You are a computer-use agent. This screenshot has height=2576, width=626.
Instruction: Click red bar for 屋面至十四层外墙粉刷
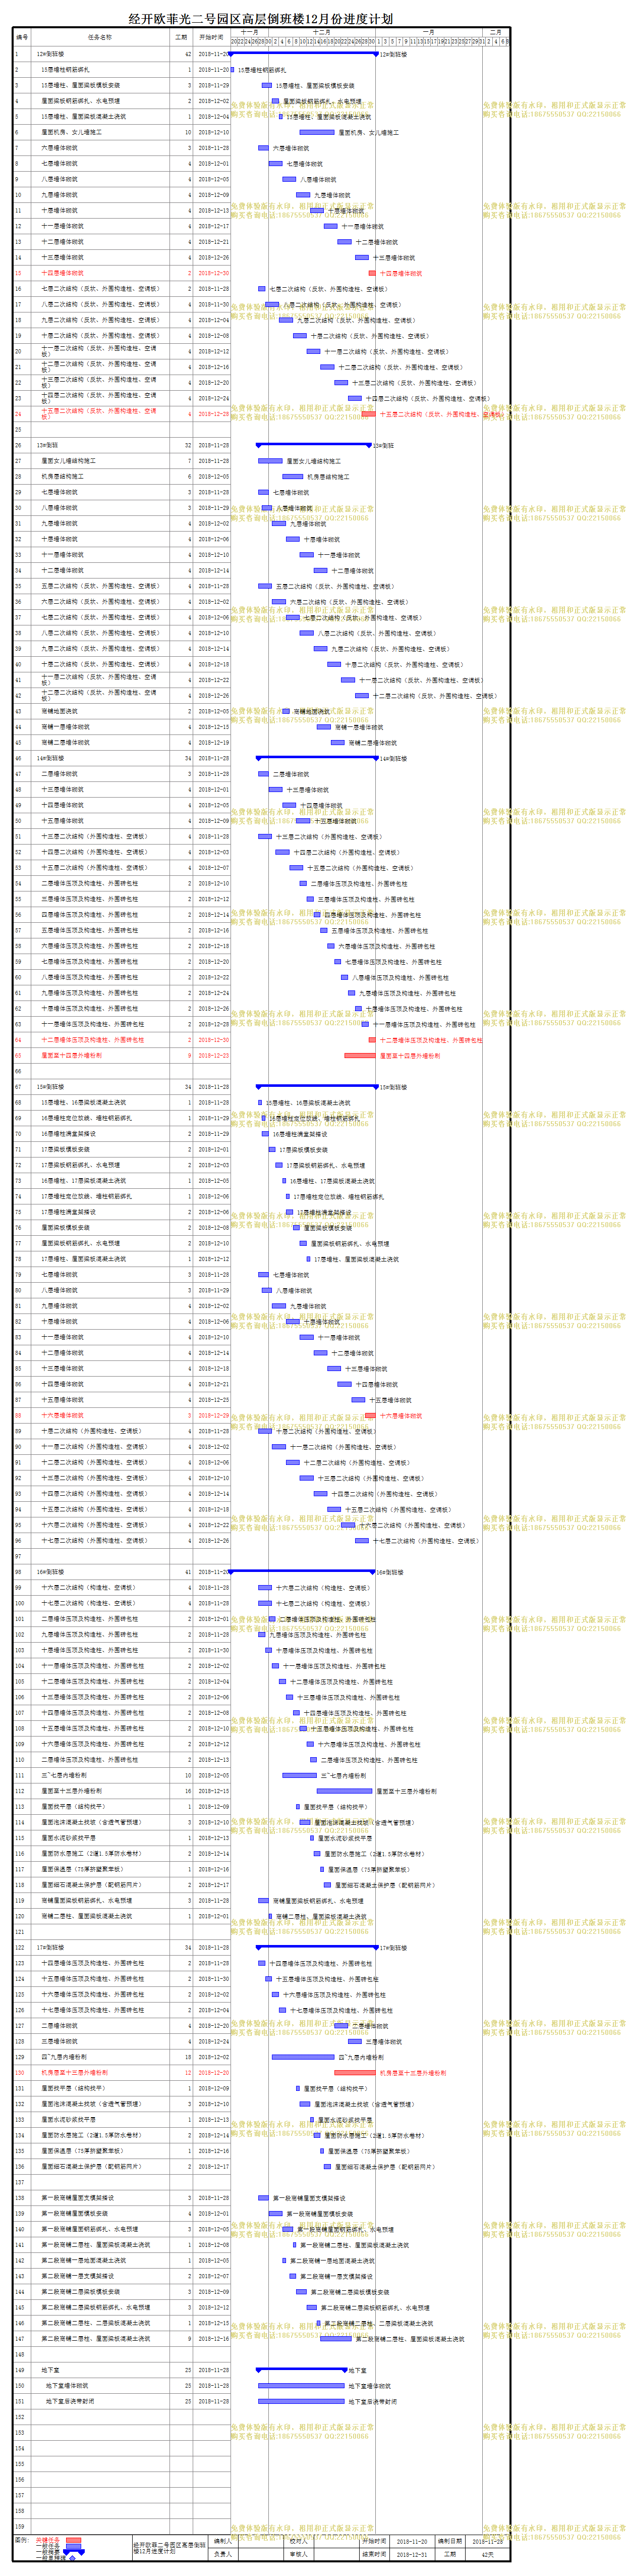pyautogui.click(x=360, y=1055)
